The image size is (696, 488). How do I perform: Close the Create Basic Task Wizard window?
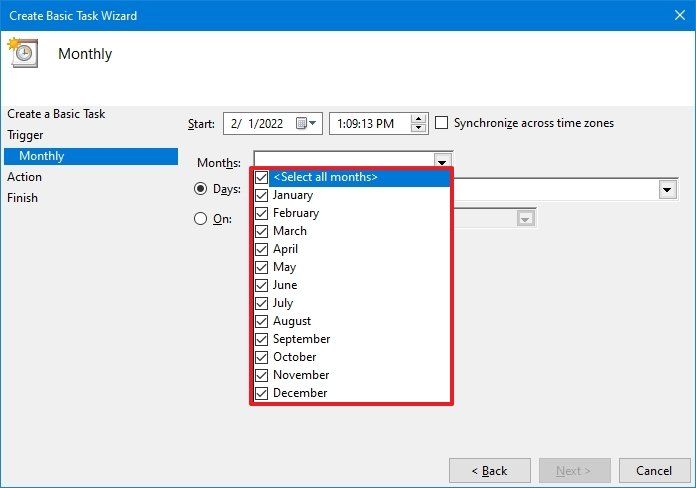click(x=680, y=15)
